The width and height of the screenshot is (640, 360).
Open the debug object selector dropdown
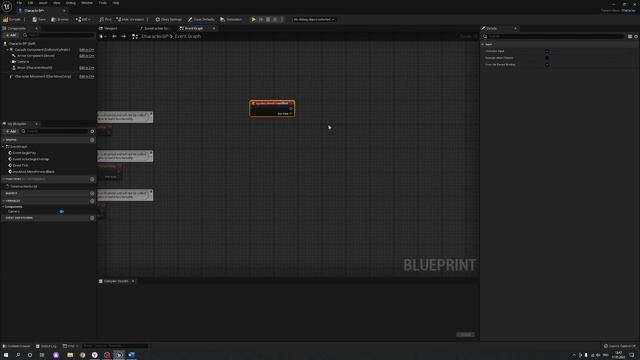point(314,19)
